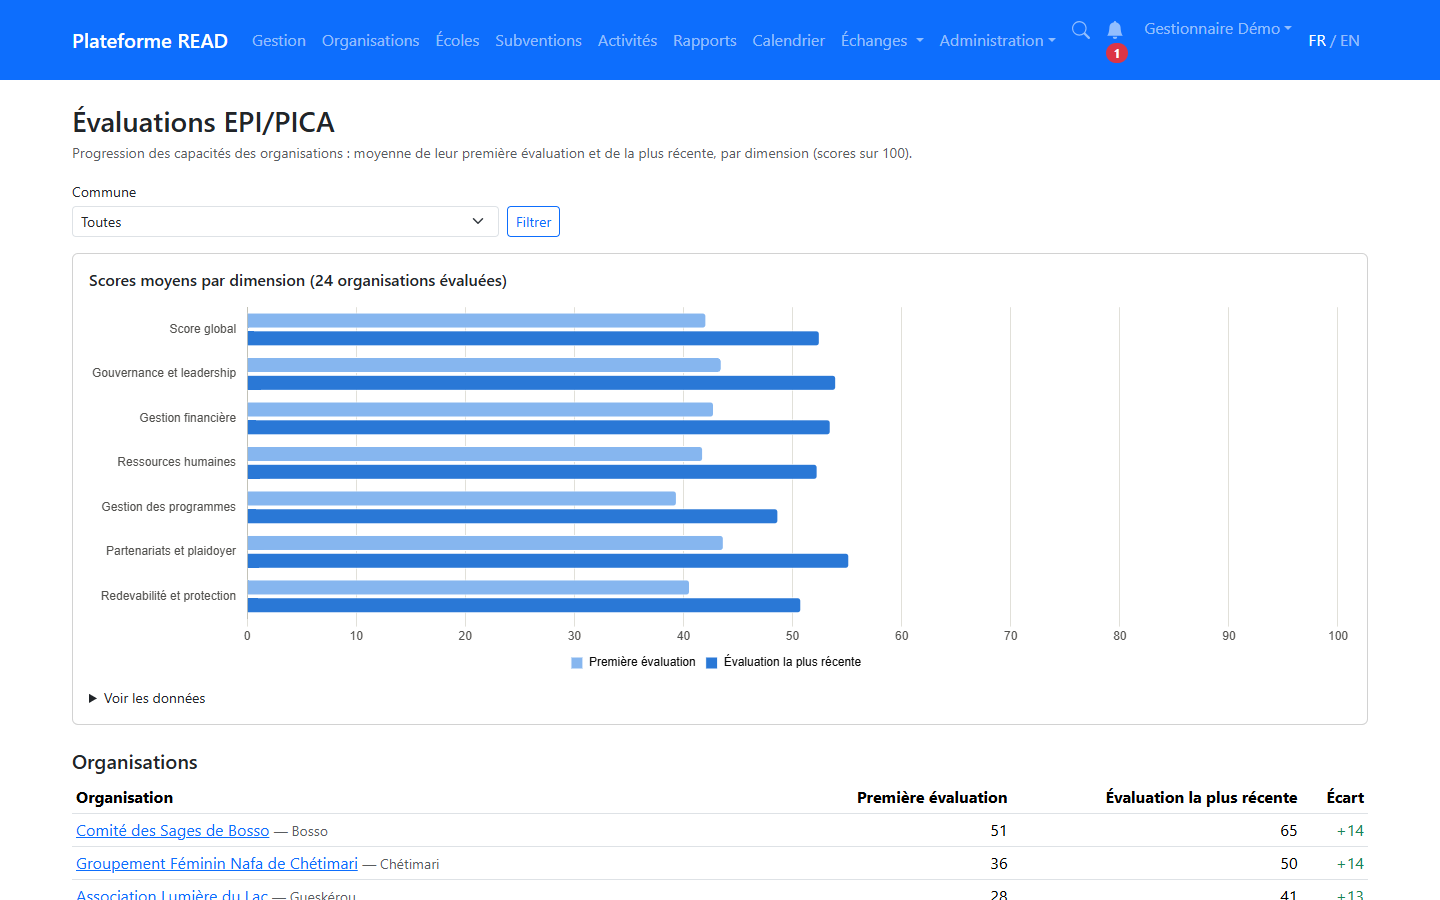The height and width of the screenshot is (900, 1440).
Task: Open the Échanges dropdown menu
Action: click(x=882, y=40)
